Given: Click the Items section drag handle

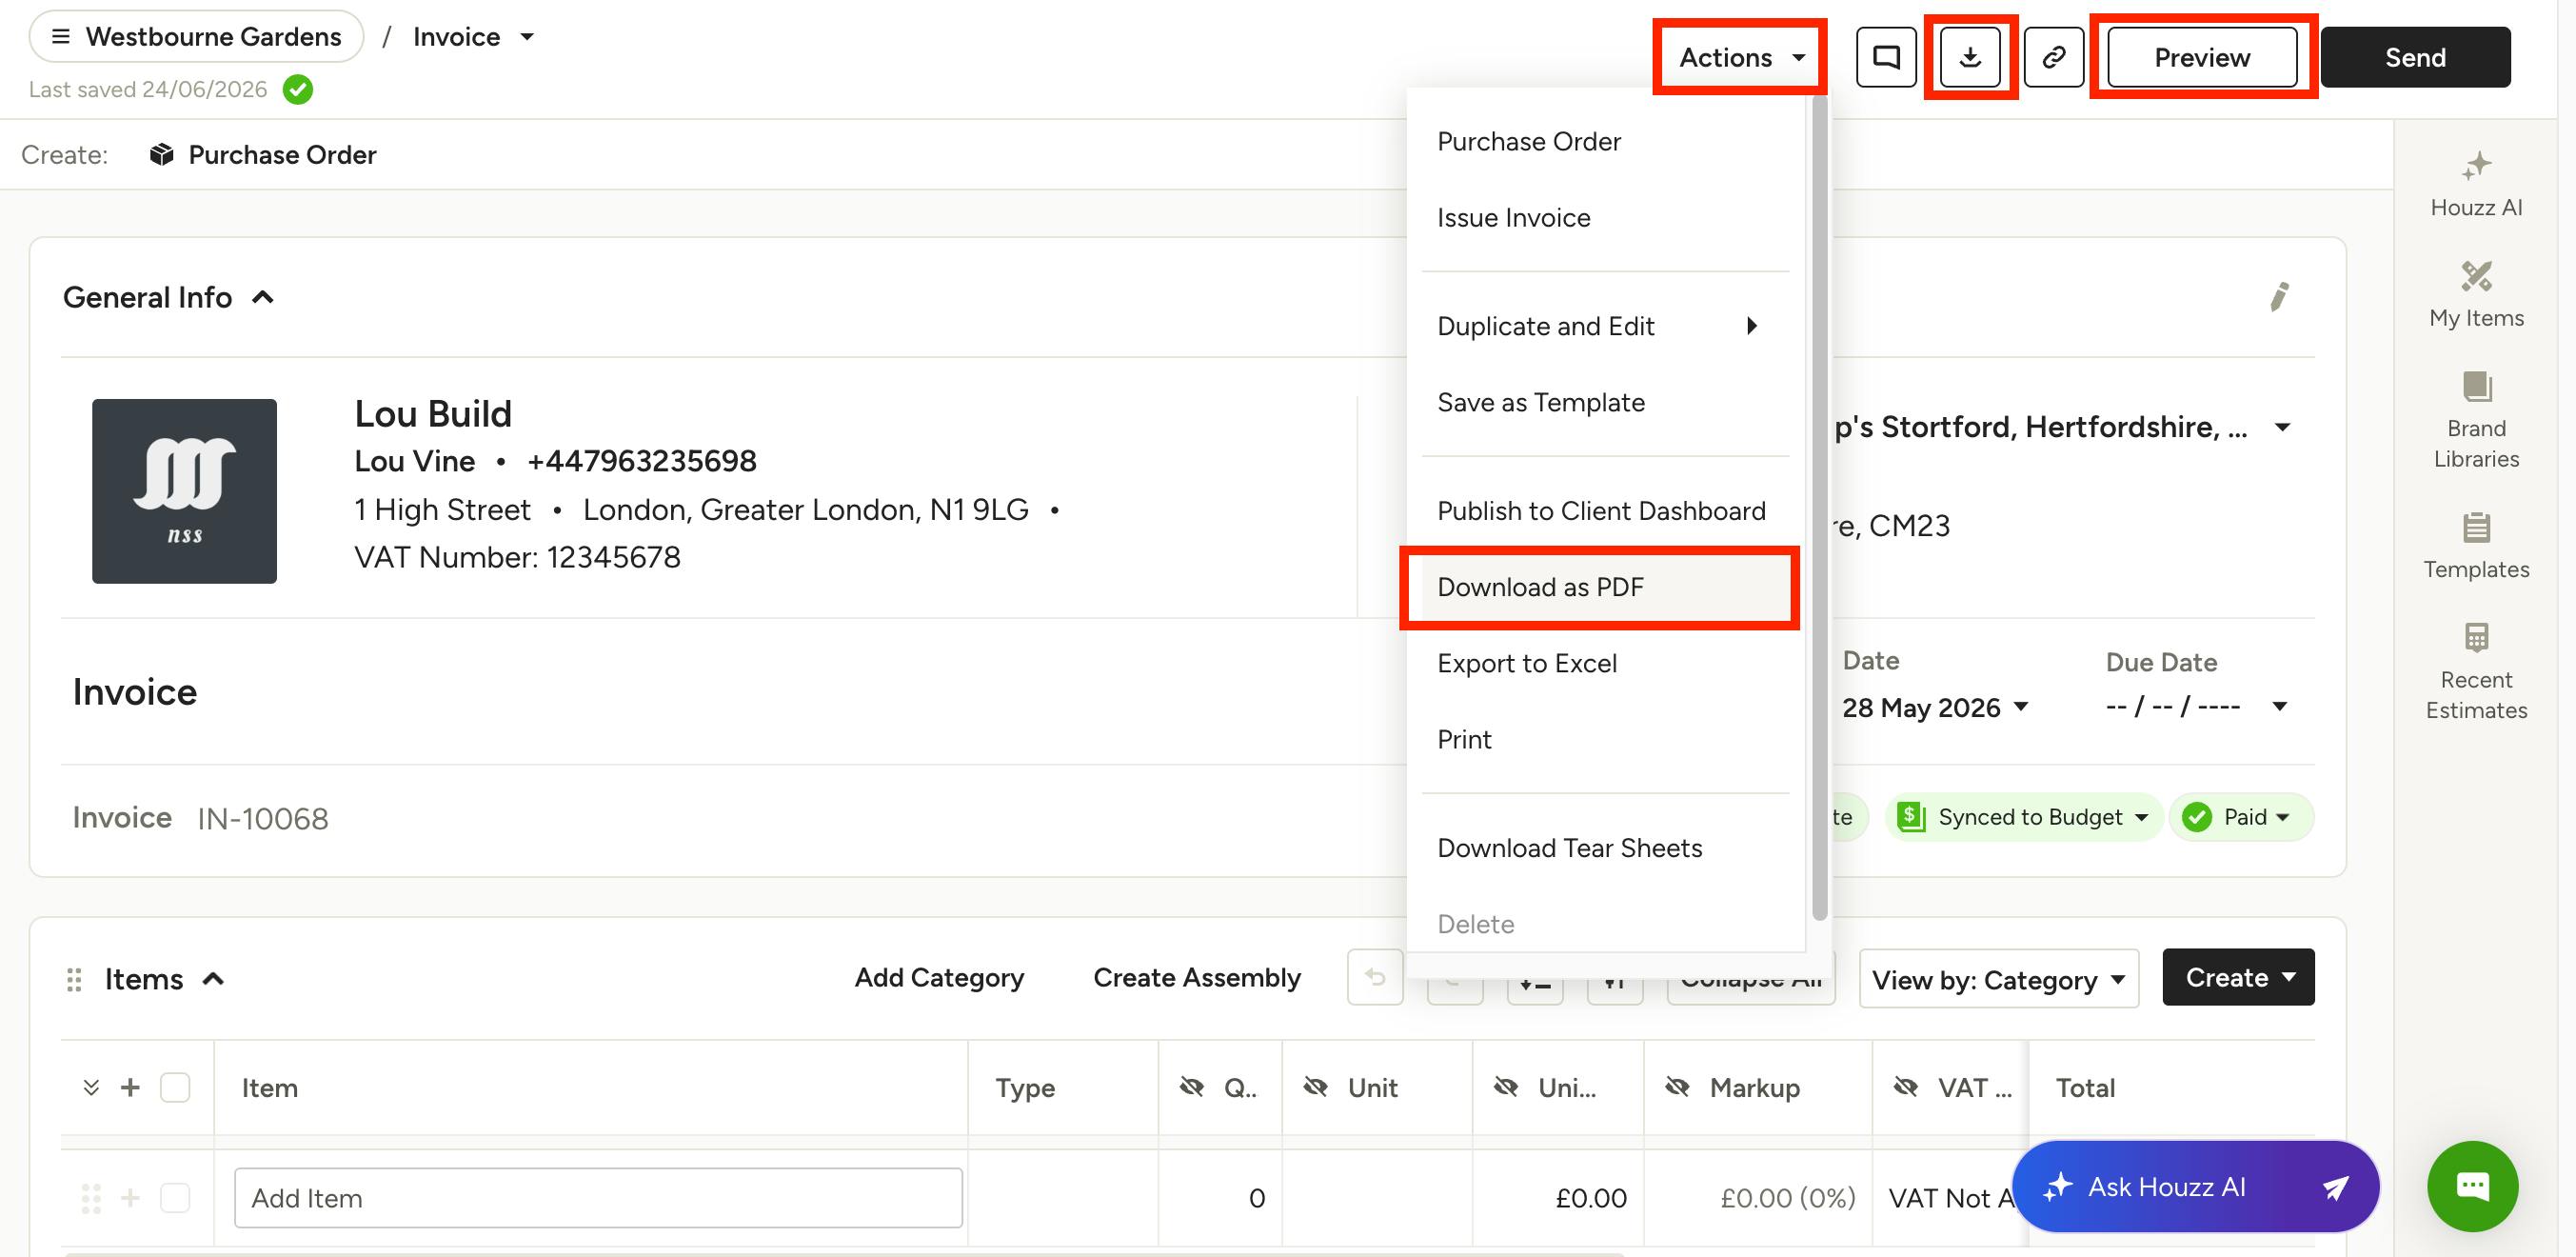Looking at the screenshot, I should pyautogui.click(x=73, y=980).
